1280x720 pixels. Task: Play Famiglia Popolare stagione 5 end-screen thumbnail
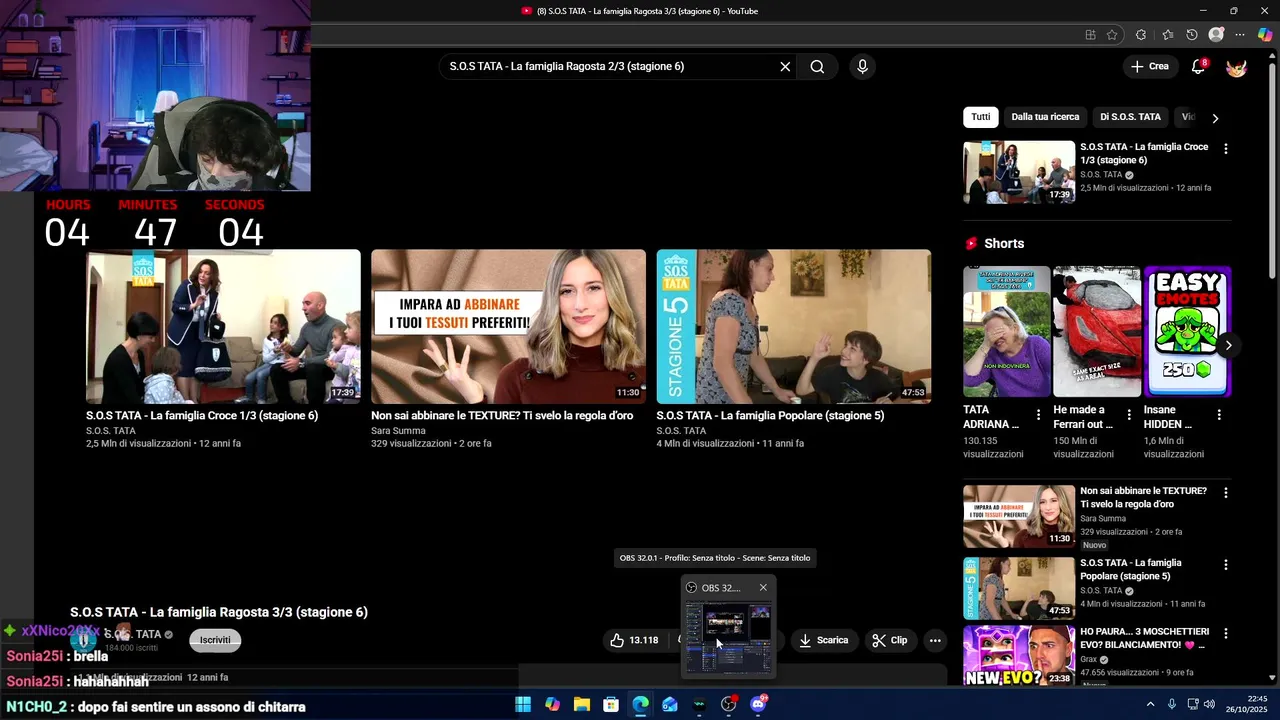click(793, 326)
